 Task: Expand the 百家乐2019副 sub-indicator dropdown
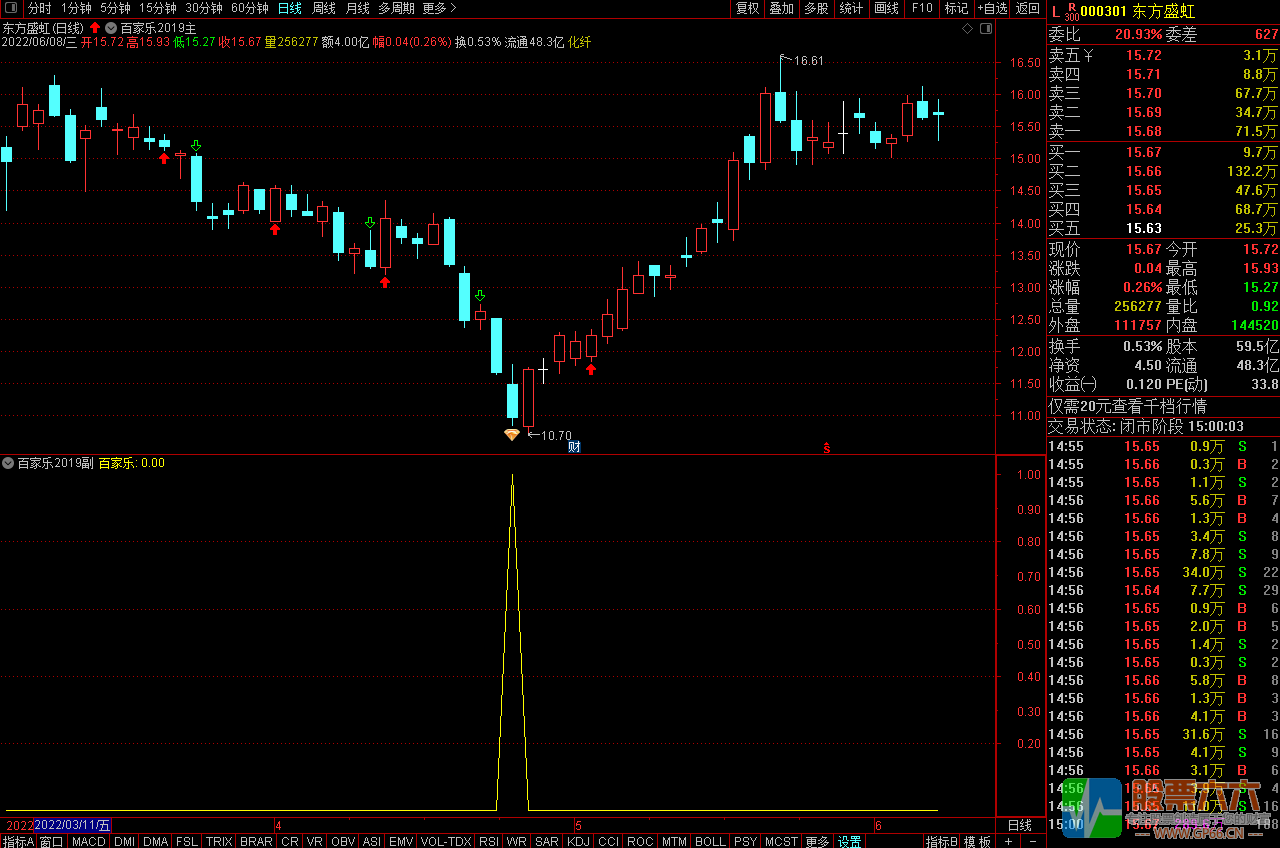(9, 463)
